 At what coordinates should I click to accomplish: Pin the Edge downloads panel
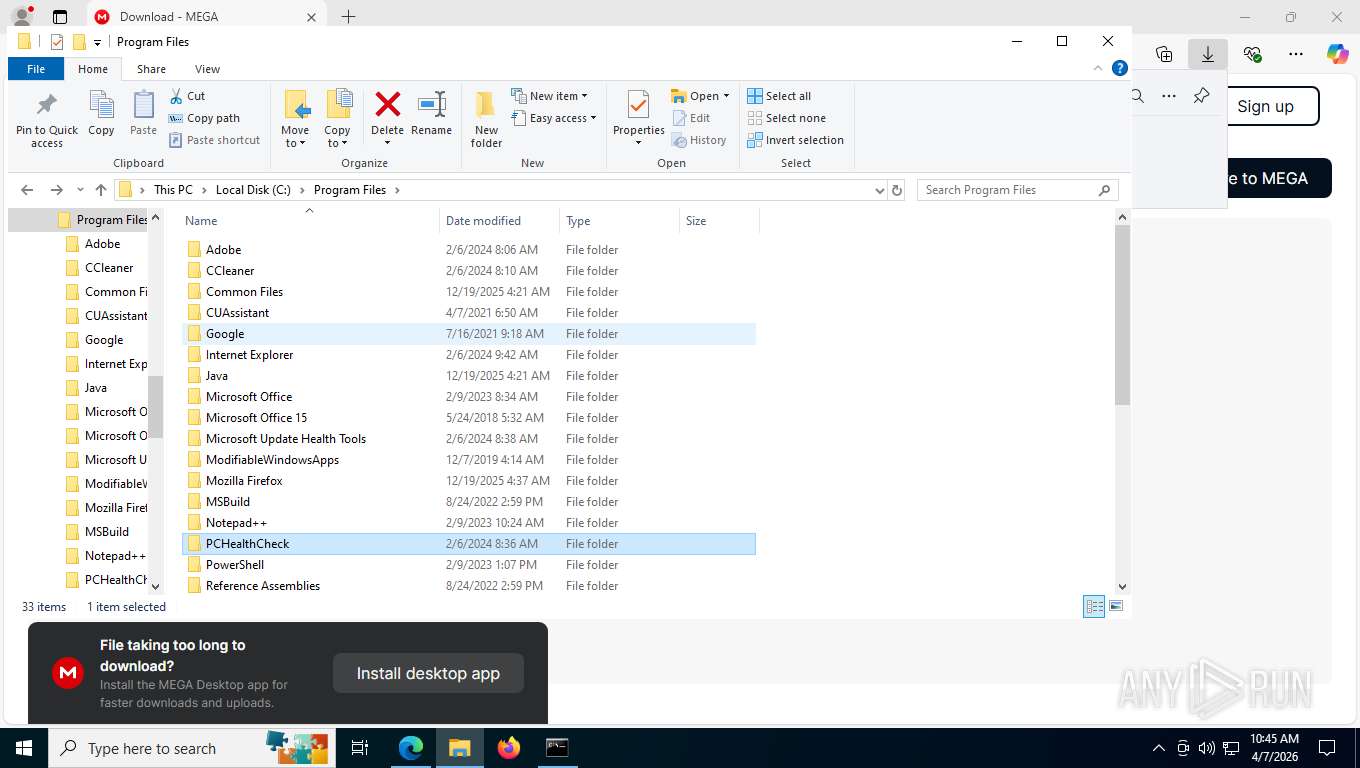(1202, 96)
